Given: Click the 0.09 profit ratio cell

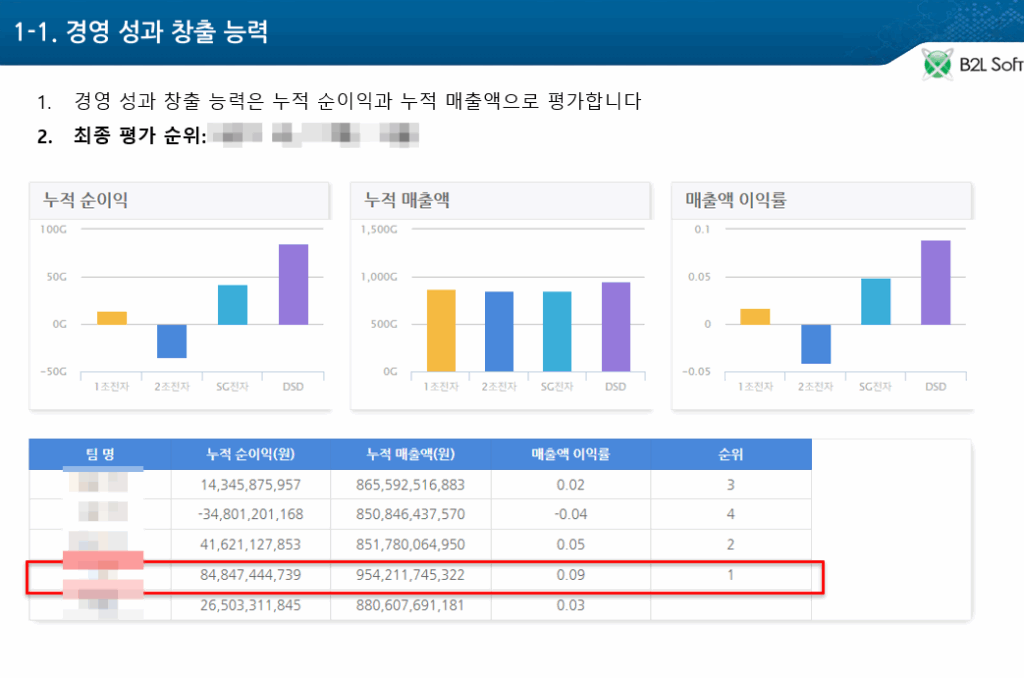Looking at the screenshot, I should click(570, 576).
